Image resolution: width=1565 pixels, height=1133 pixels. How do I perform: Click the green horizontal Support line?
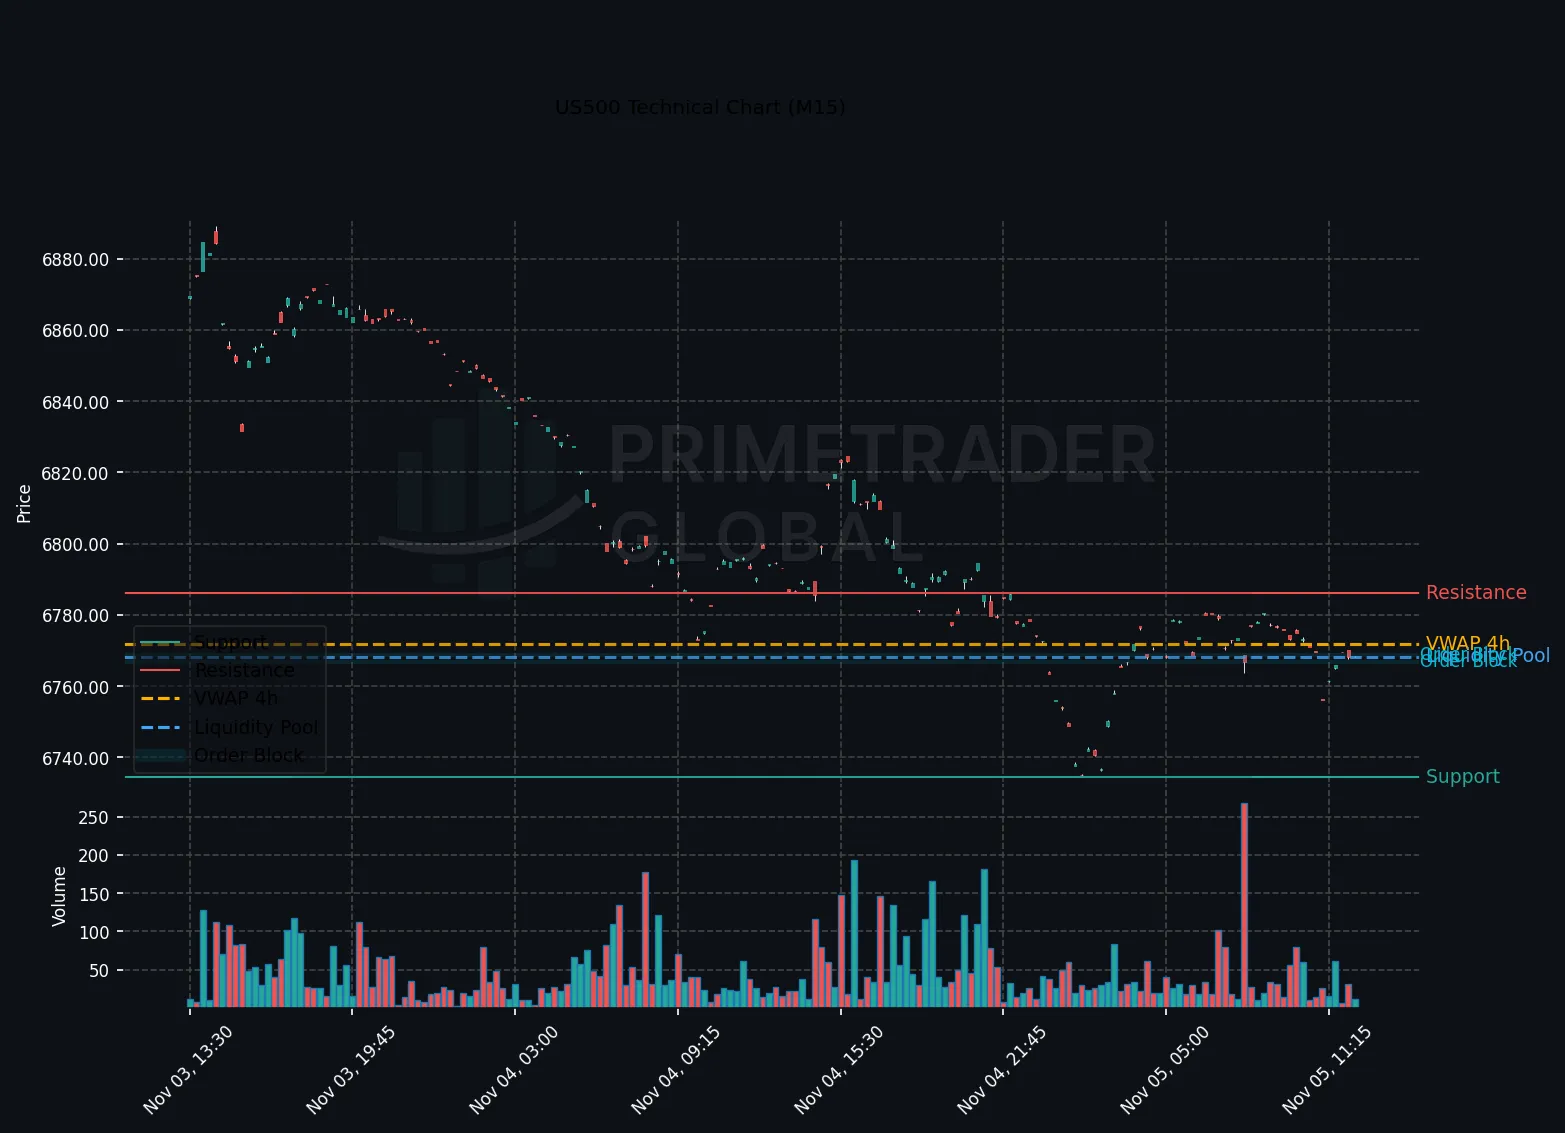click(772, 777)
